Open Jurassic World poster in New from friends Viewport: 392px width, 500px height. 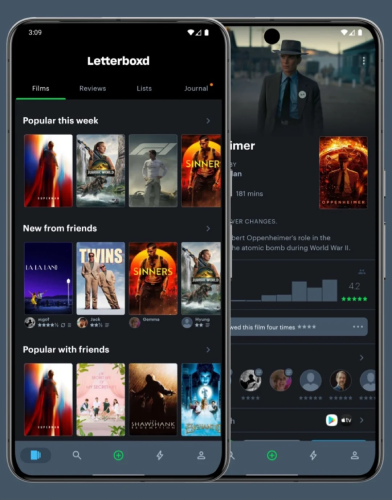tap(201, 278)
